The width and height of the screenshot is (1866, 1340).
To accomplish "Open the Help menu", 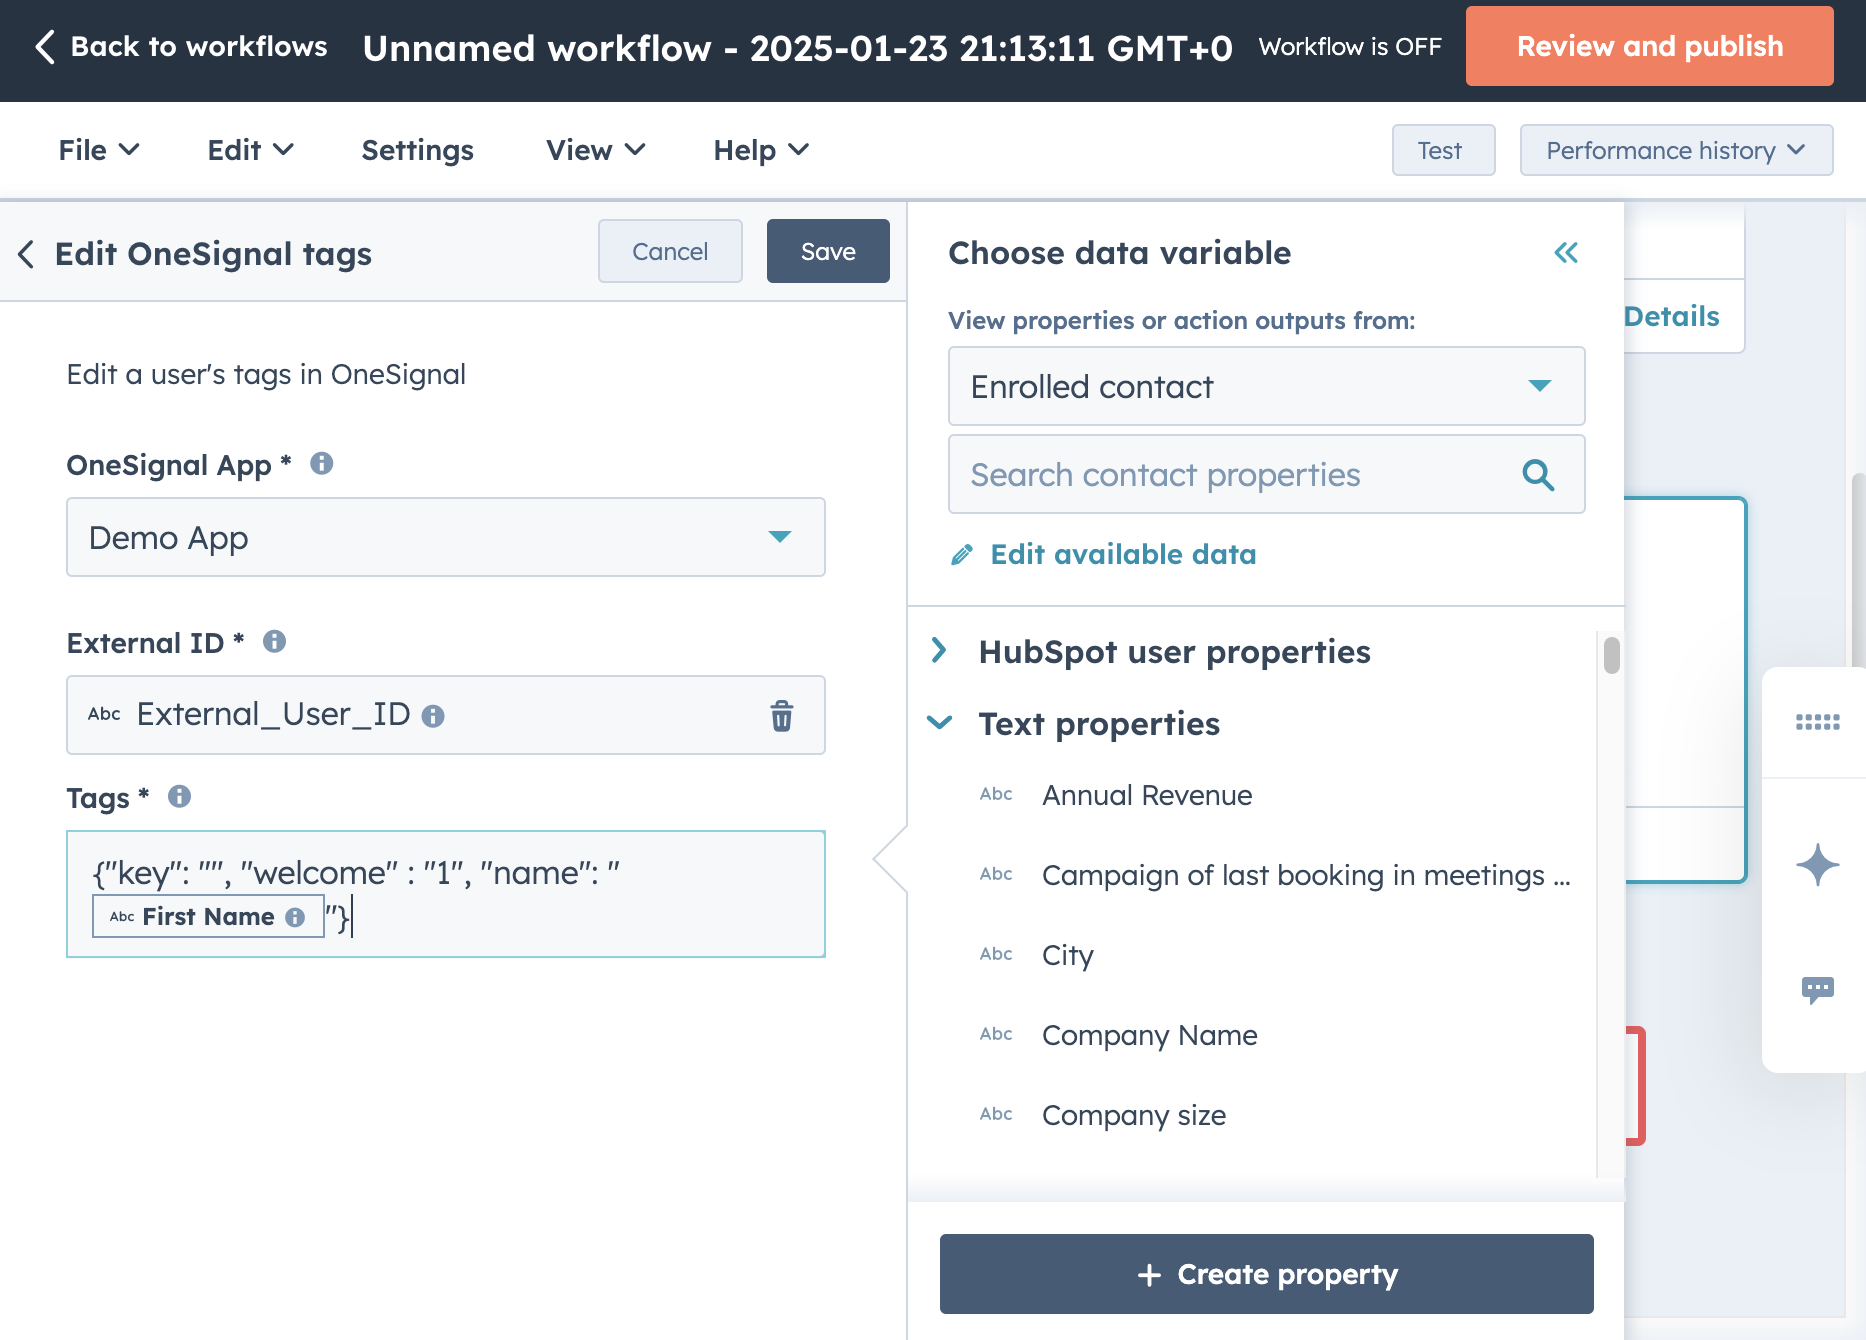I will point(761,150).
